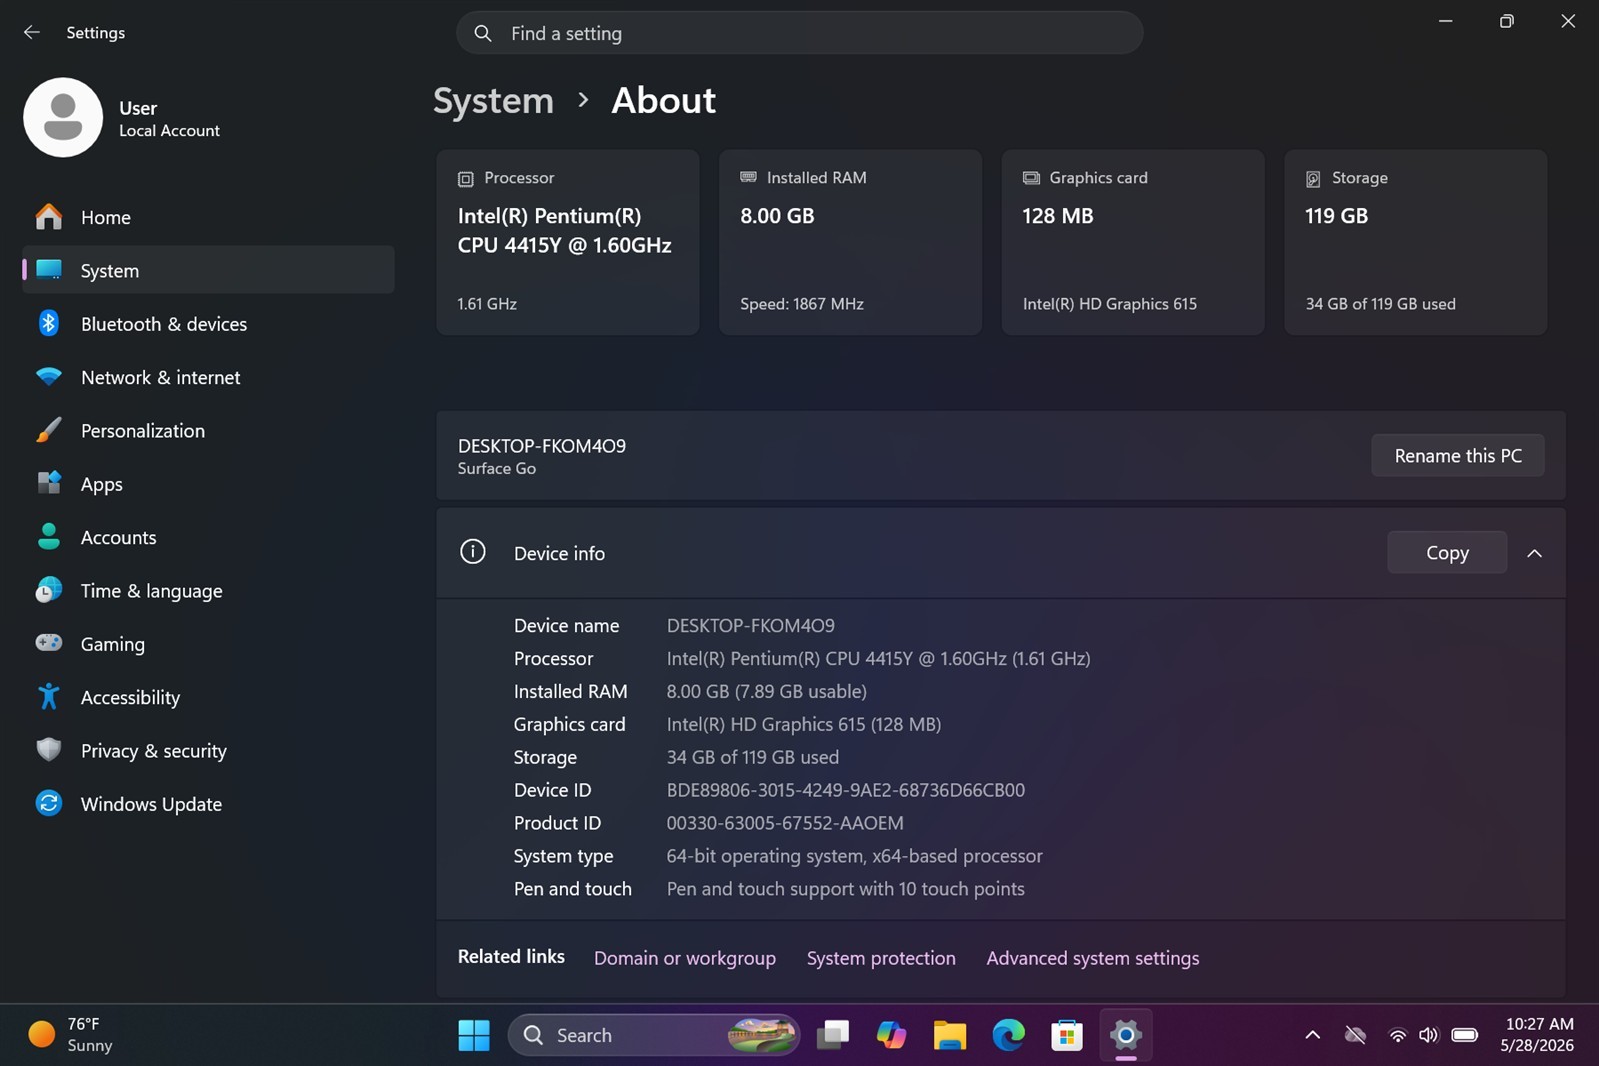Click the taskbar Search box
This screenshot has height=1066, width=1599.
click(x=654, y=1035)
